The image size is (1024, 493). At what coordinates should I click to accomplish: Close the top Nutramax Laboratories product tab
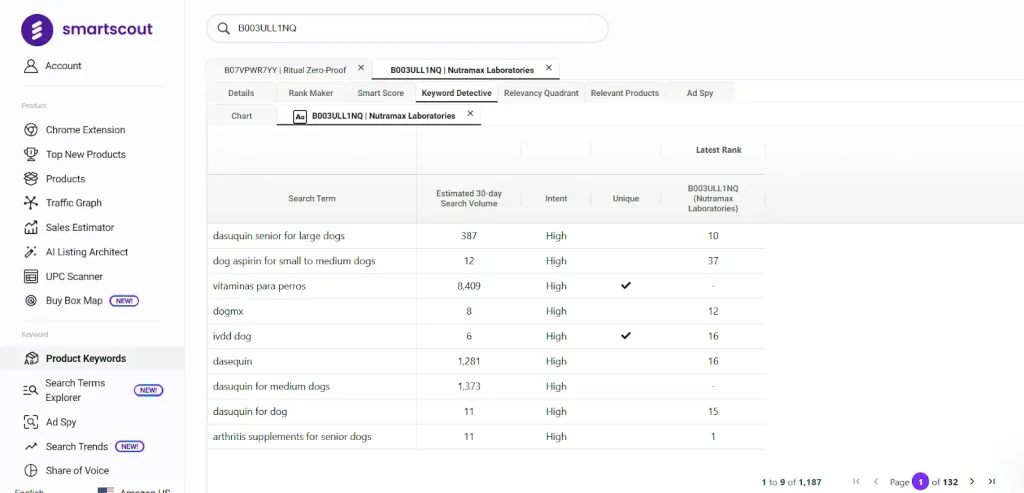(x=549, y=68)
